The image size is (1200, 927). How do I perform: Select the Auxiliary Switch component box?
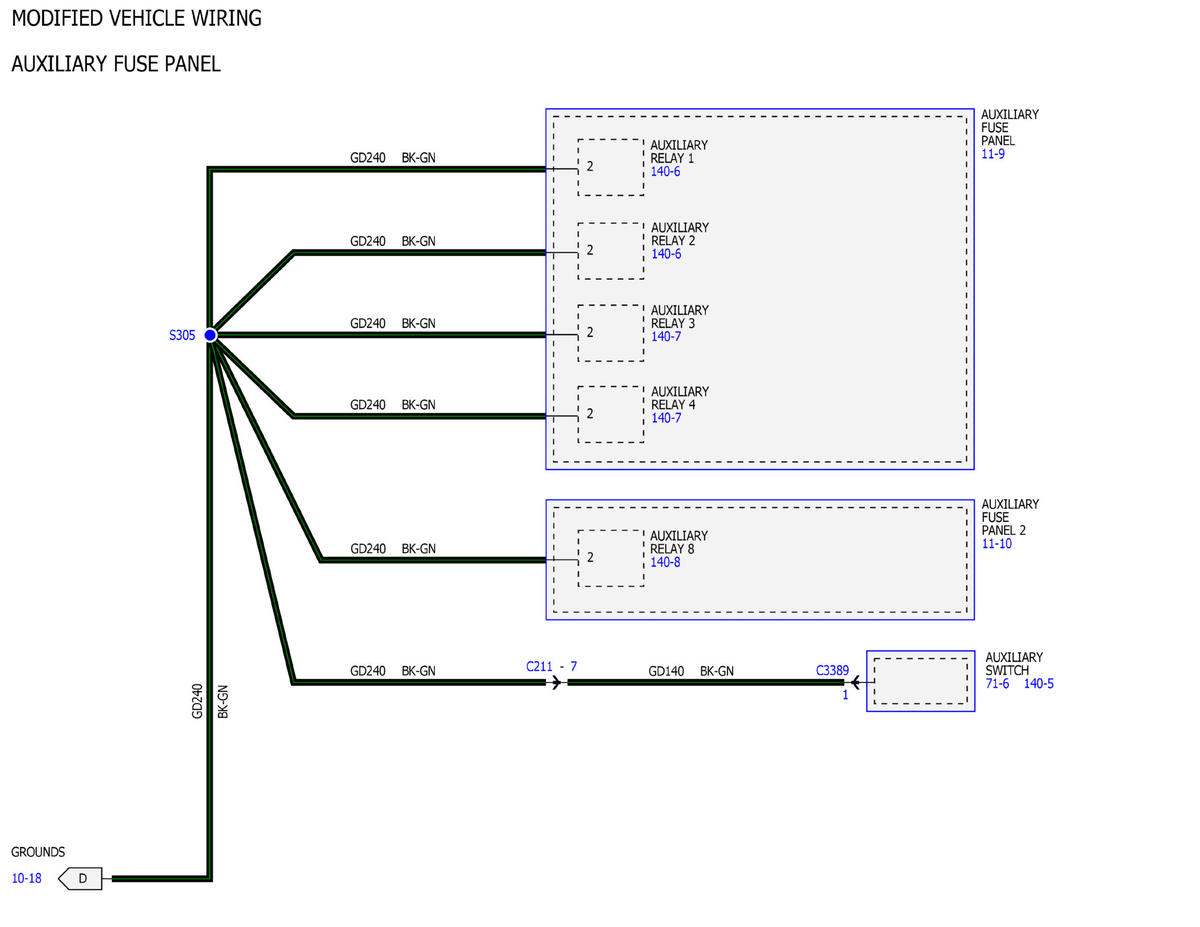(921, 681)
